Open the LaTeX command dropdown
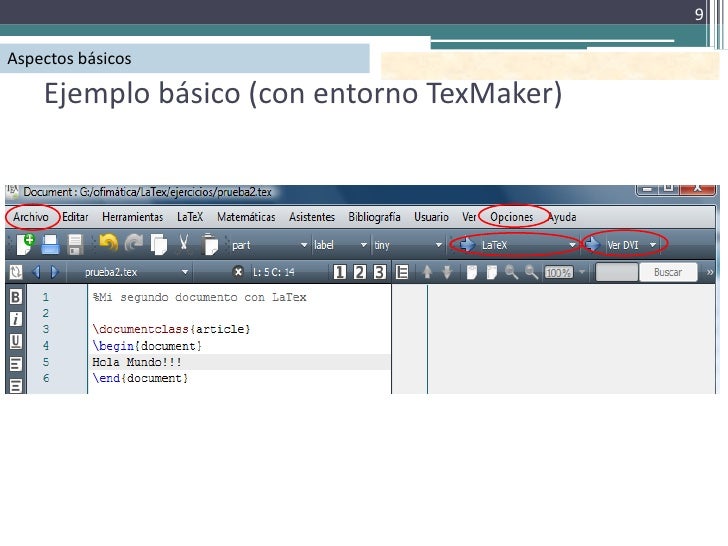728x546 pixels. pos(572,245)
